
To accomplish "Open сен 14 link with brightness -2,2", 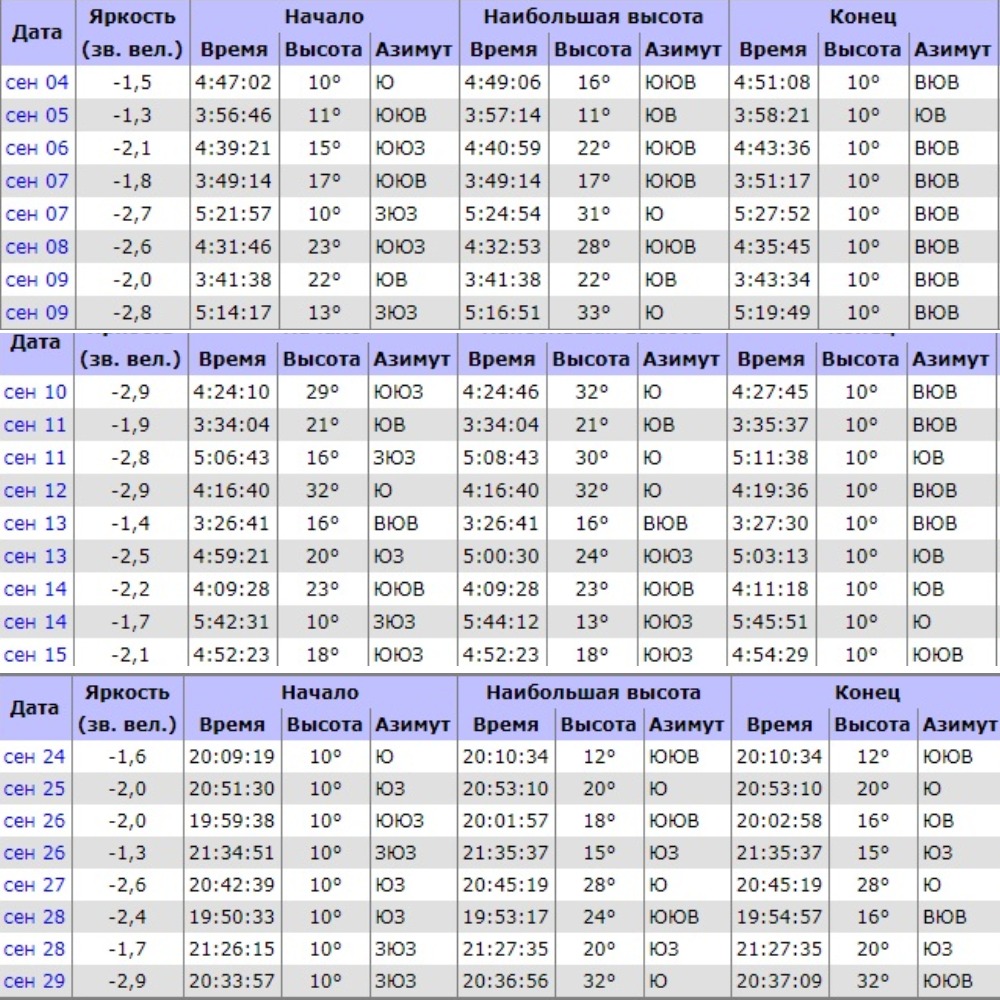I will point(35,589).
